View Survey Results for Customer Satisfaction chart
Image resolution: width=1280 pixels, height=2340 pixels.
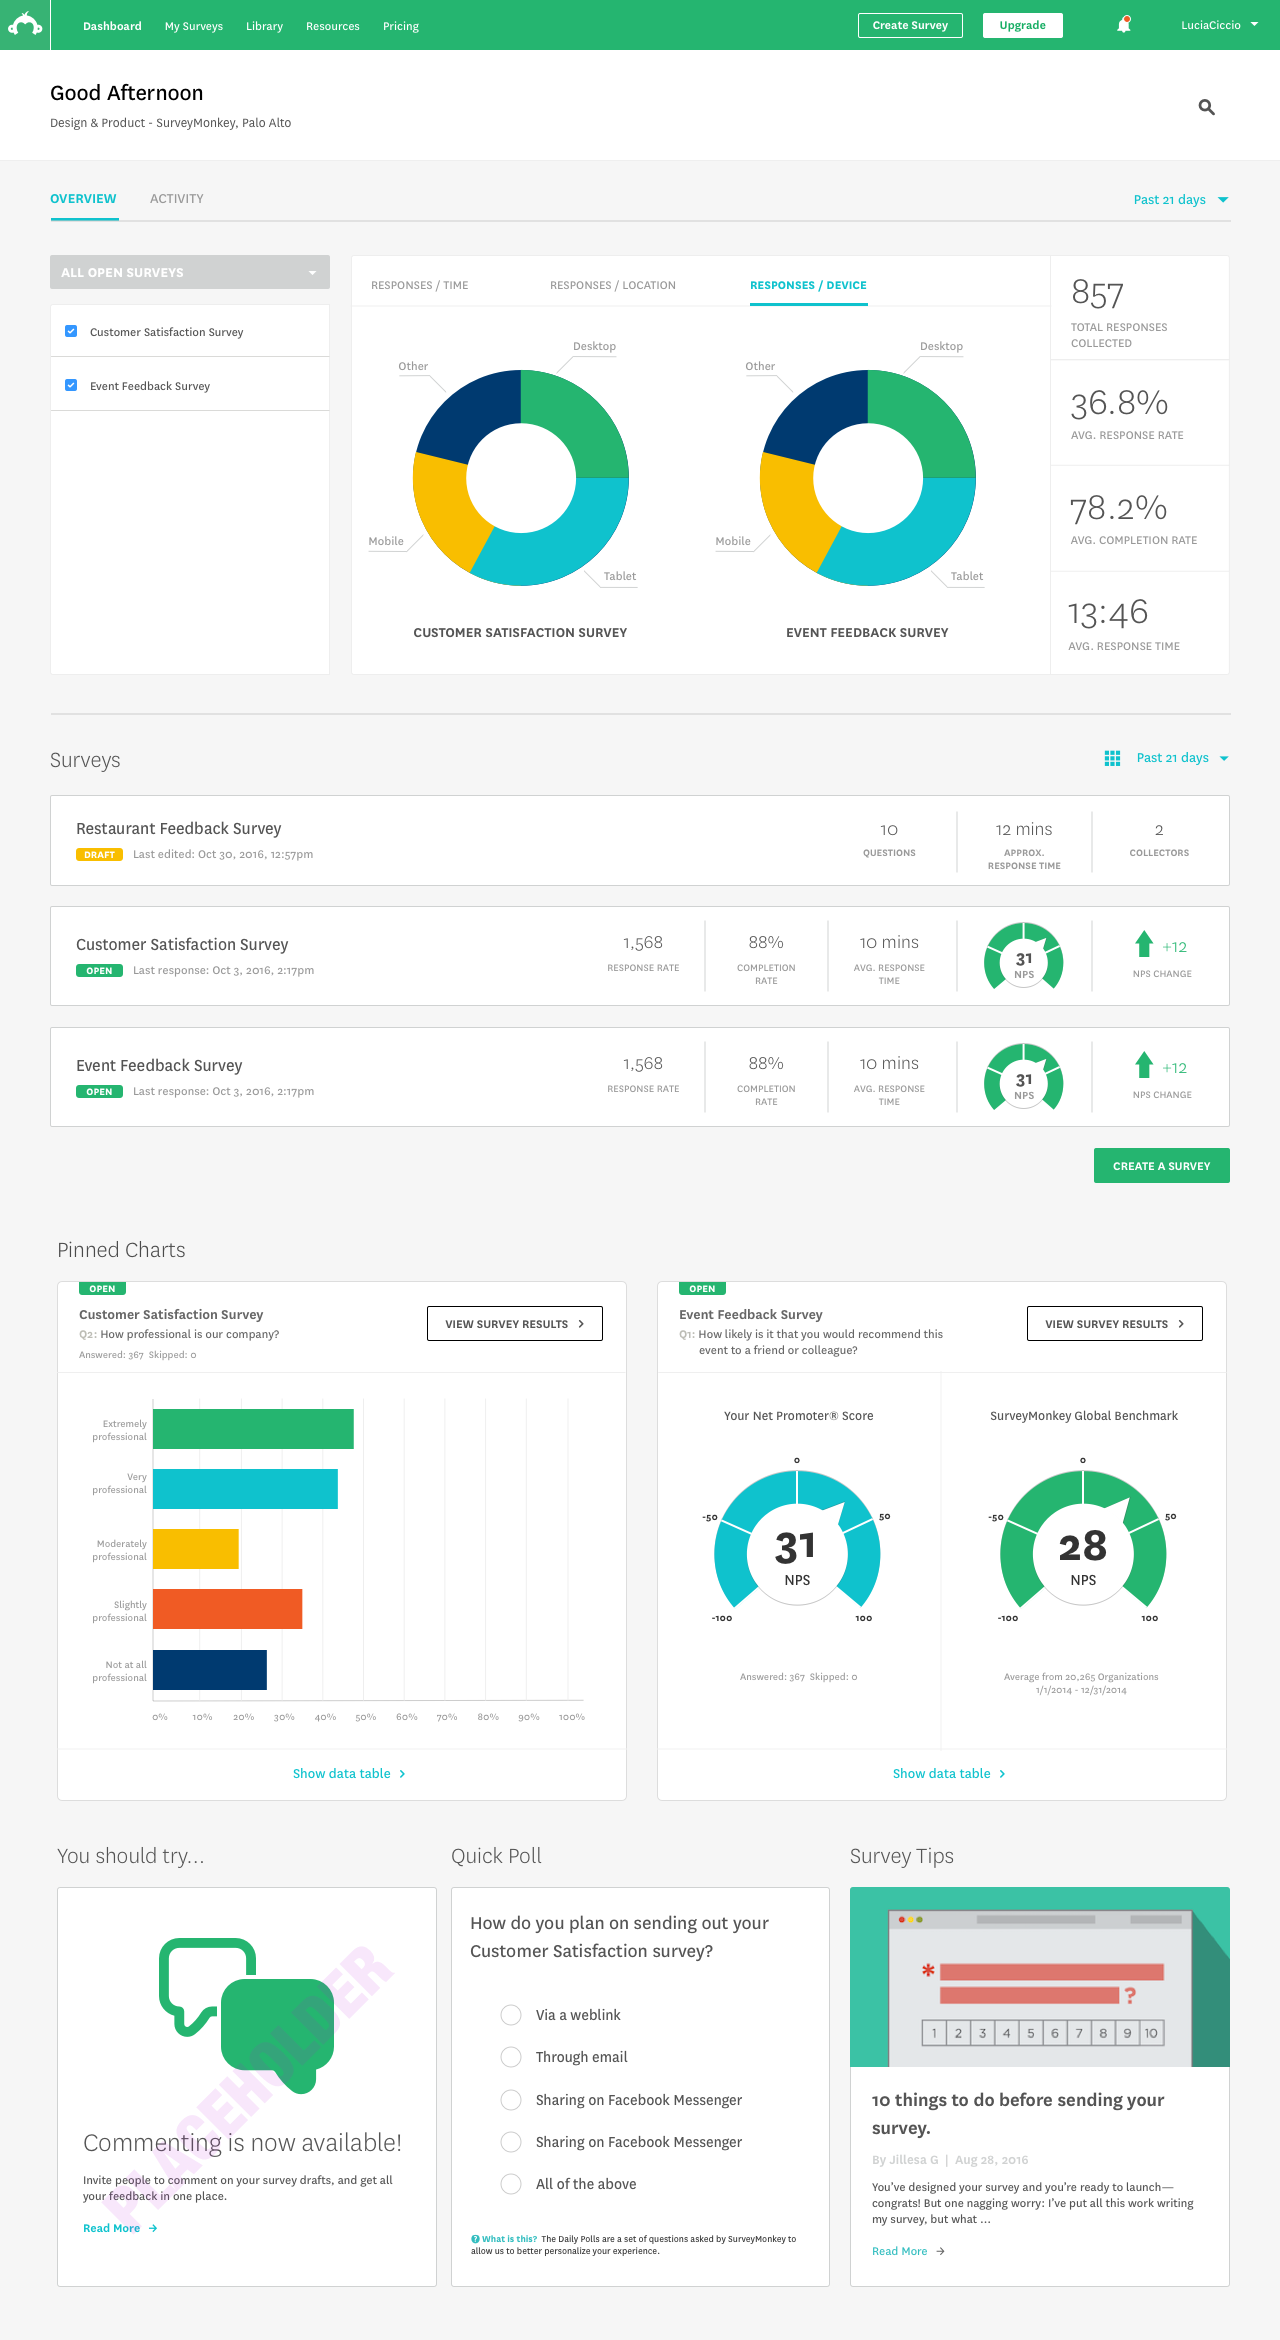click(x=515, y=1323)
